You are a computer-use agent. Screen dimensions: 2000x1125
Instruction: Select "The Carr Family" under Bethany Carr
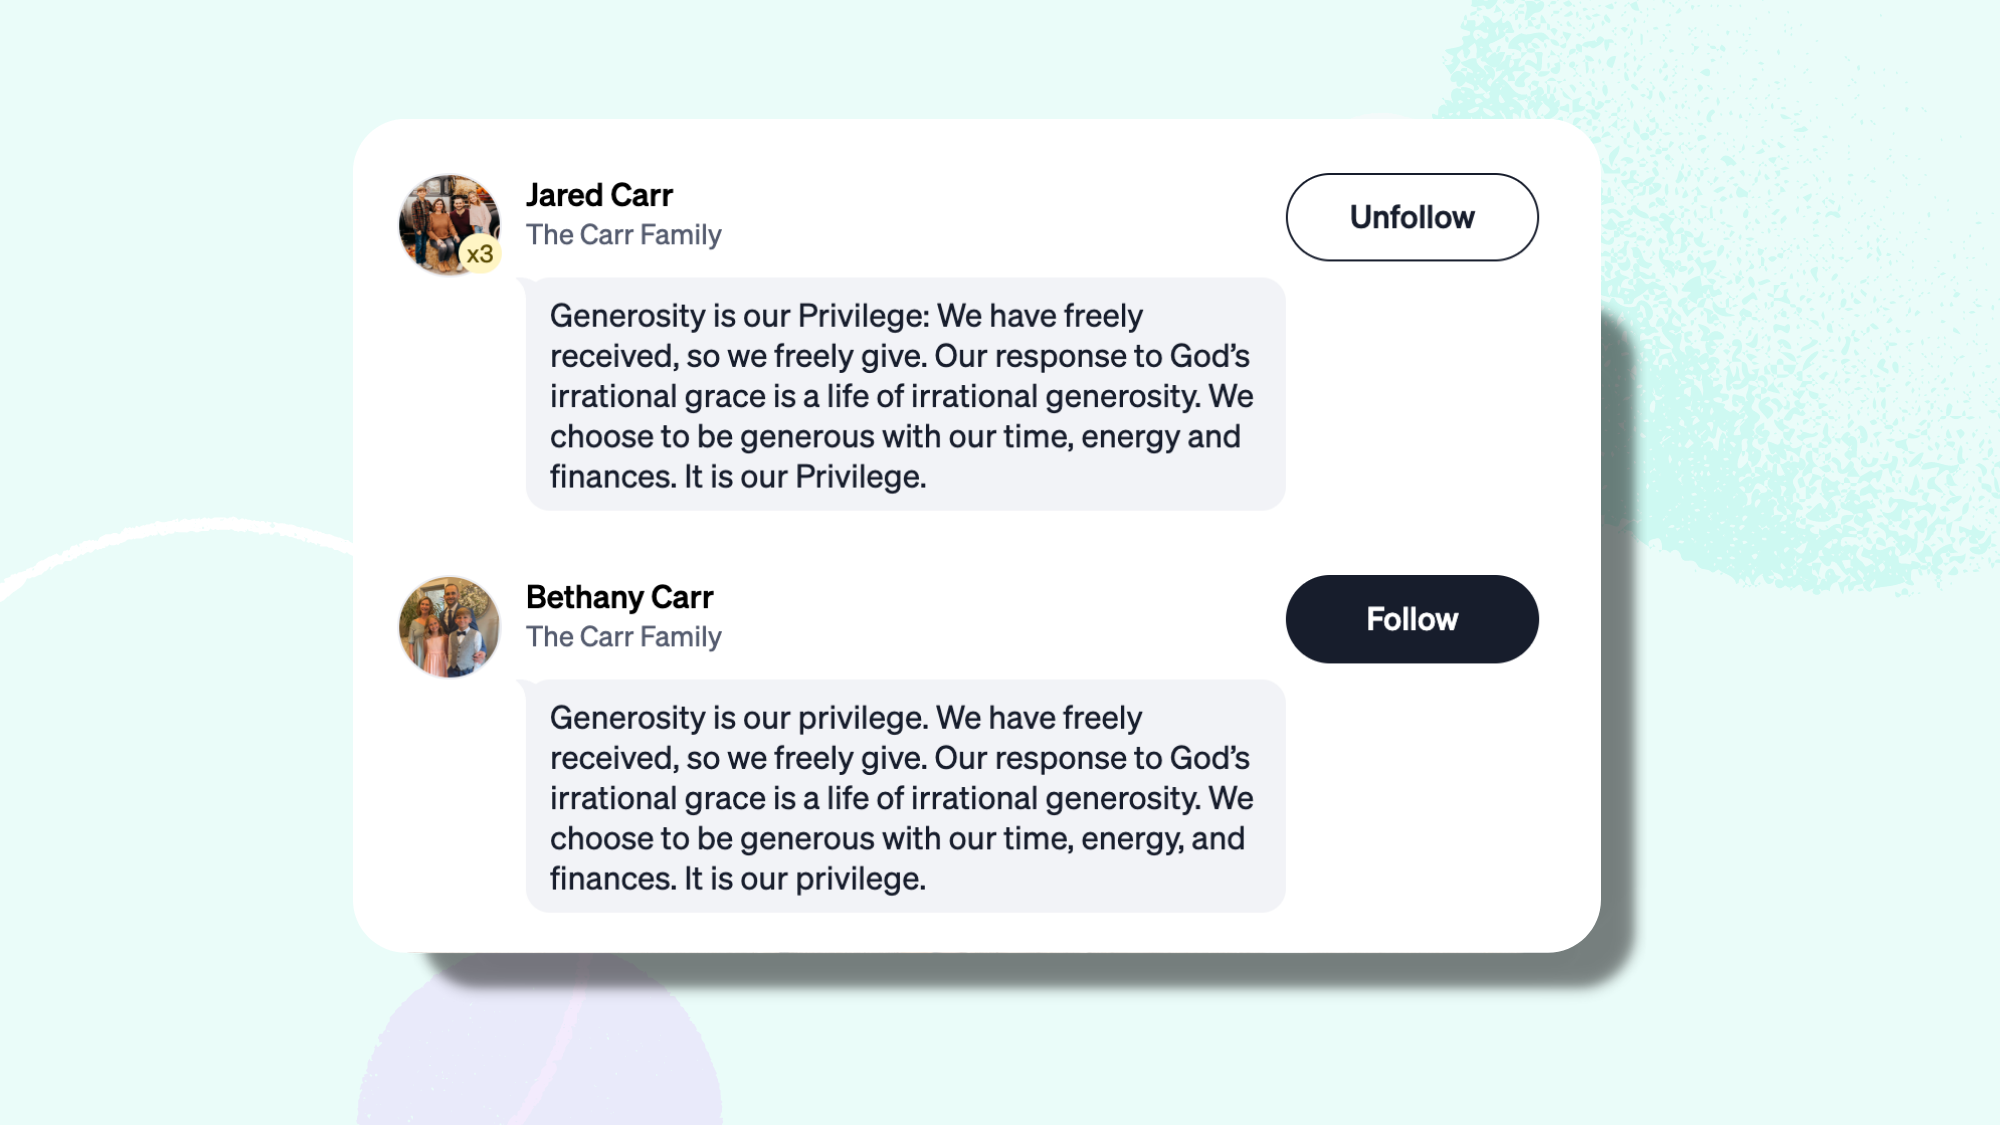[x=624, y=637]
